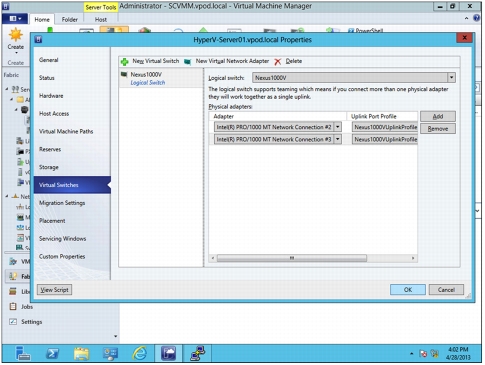Click the Jobs workspace icon
Screen dimensions: 485x365
click(x=13, y=307)
